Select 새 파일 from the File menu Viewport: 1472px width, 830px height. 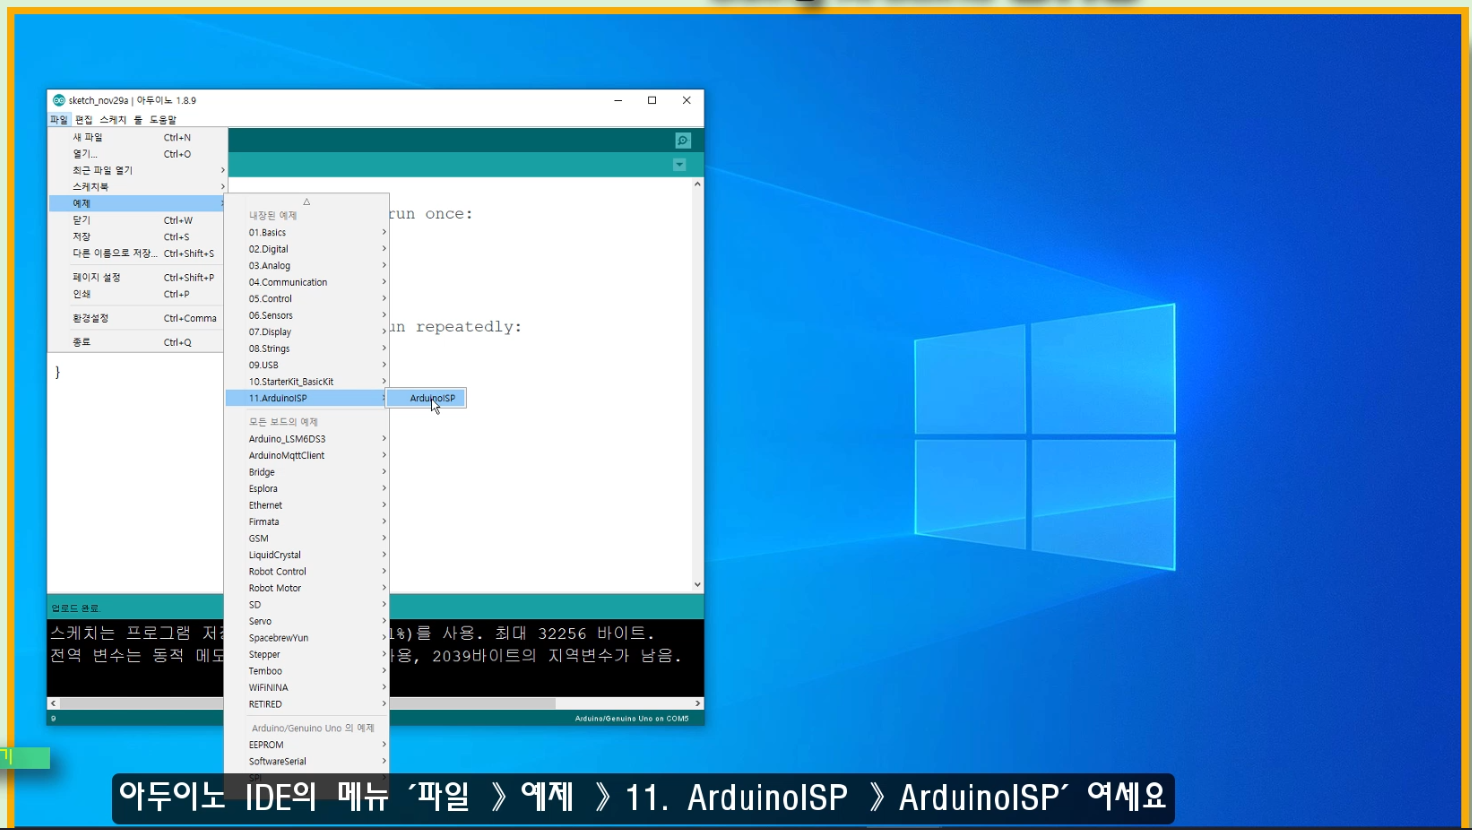138,137
